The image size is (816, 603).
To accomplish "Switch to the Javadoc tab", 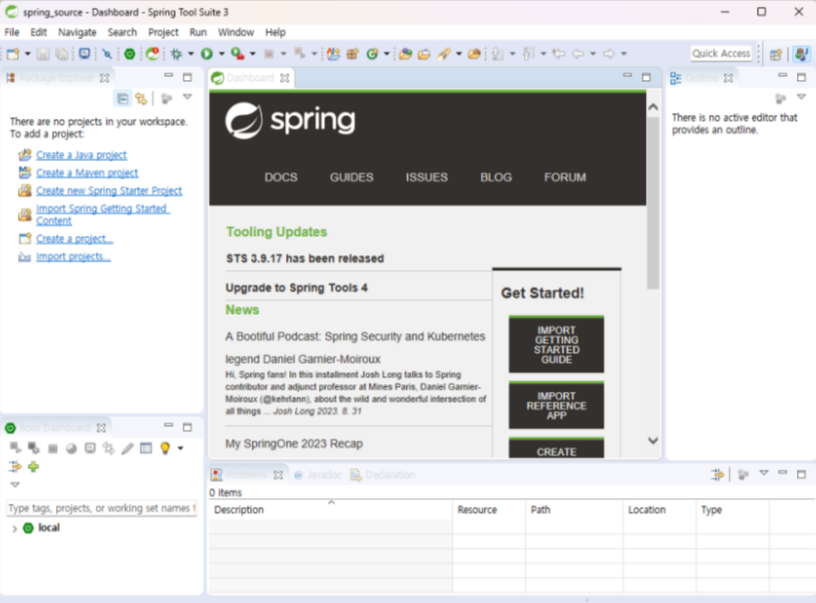I will tap(318, 474).
